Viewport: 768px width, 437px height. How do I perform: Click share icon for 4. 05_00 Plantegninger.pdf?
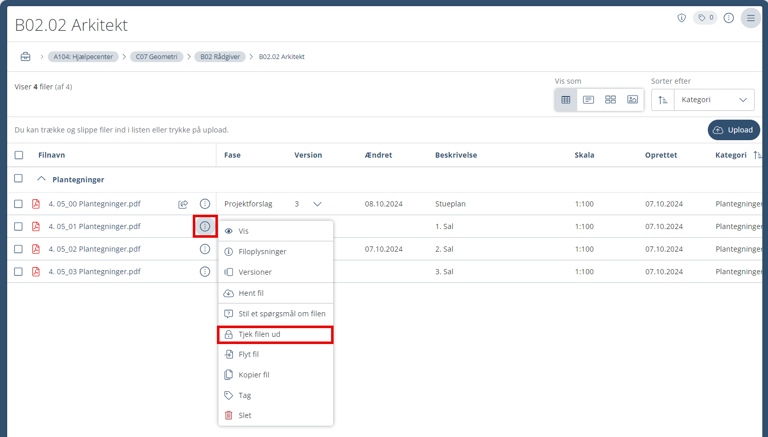[x=183, y=204]
